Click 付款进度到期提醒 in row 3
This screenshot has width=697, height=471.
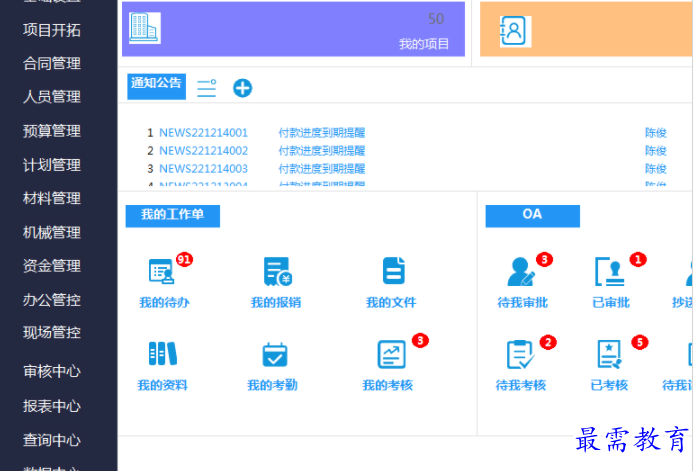coord(322,168)
